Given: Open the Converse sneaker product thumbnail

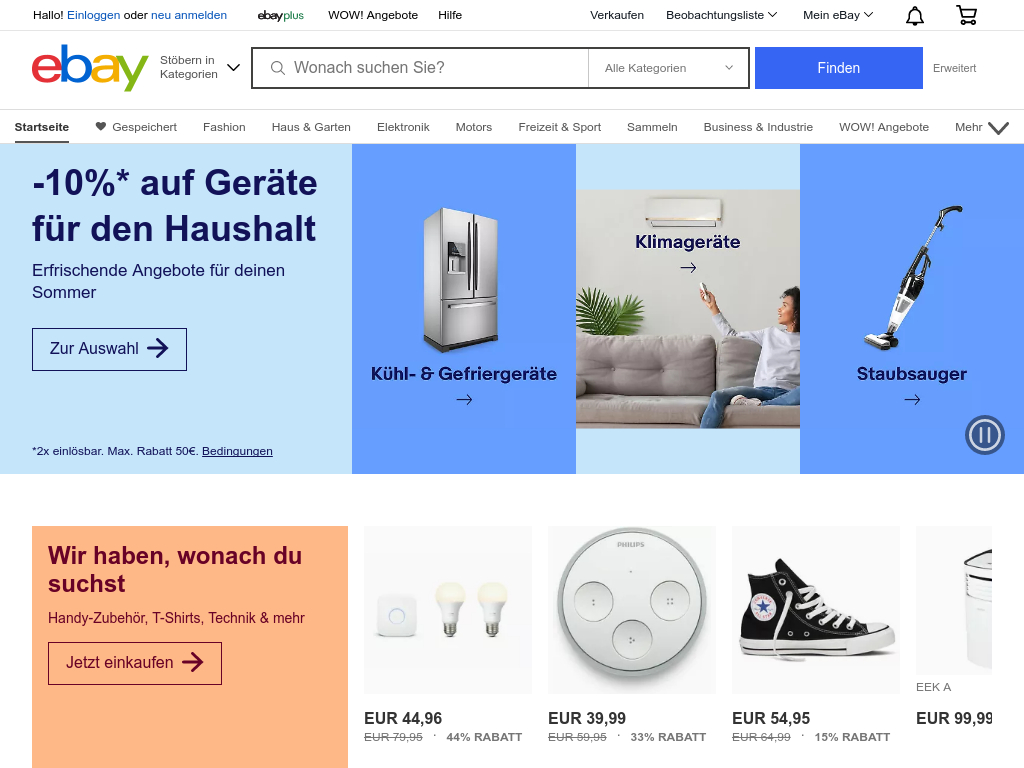Looking at the screenshot, I should 816,609.
